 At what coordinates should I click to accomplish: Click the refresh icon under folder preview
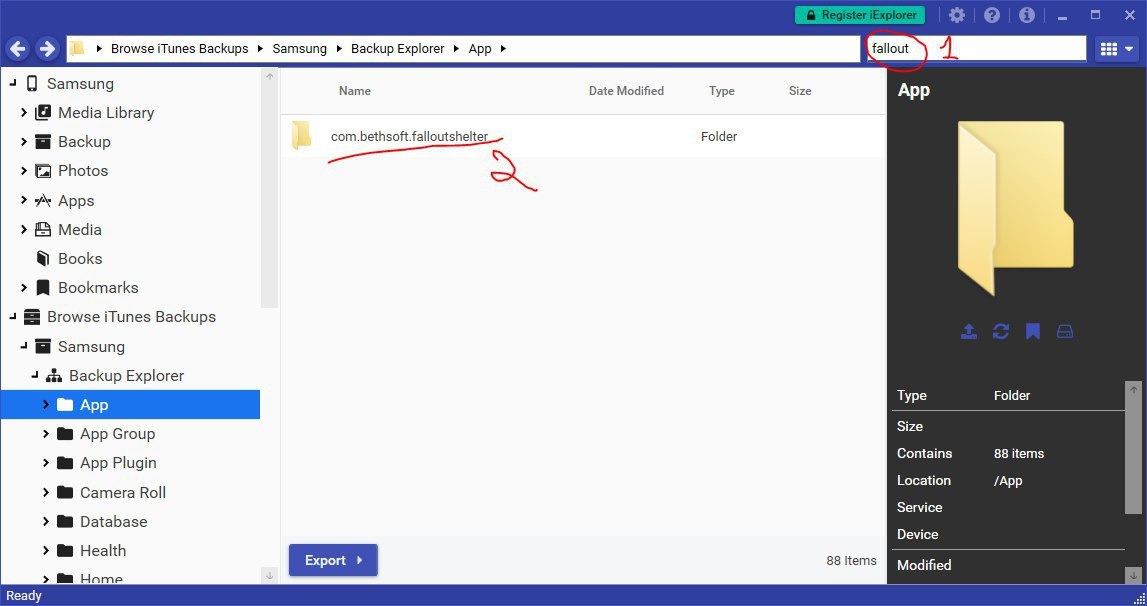(1001, 332)
